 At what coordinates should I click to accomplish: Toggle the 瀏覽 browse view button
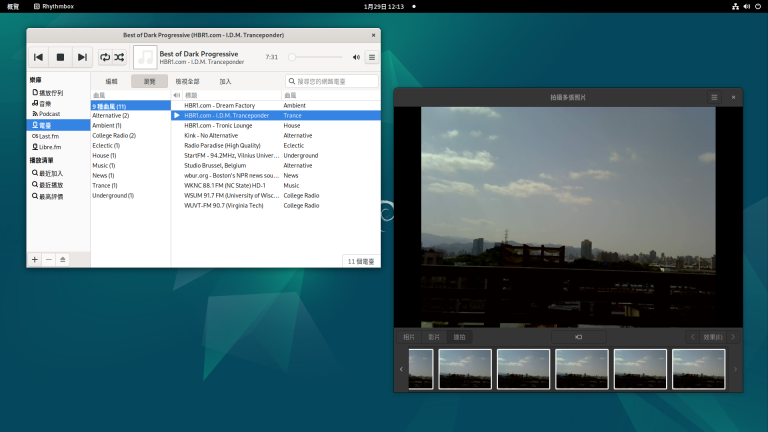coord(149,81)
